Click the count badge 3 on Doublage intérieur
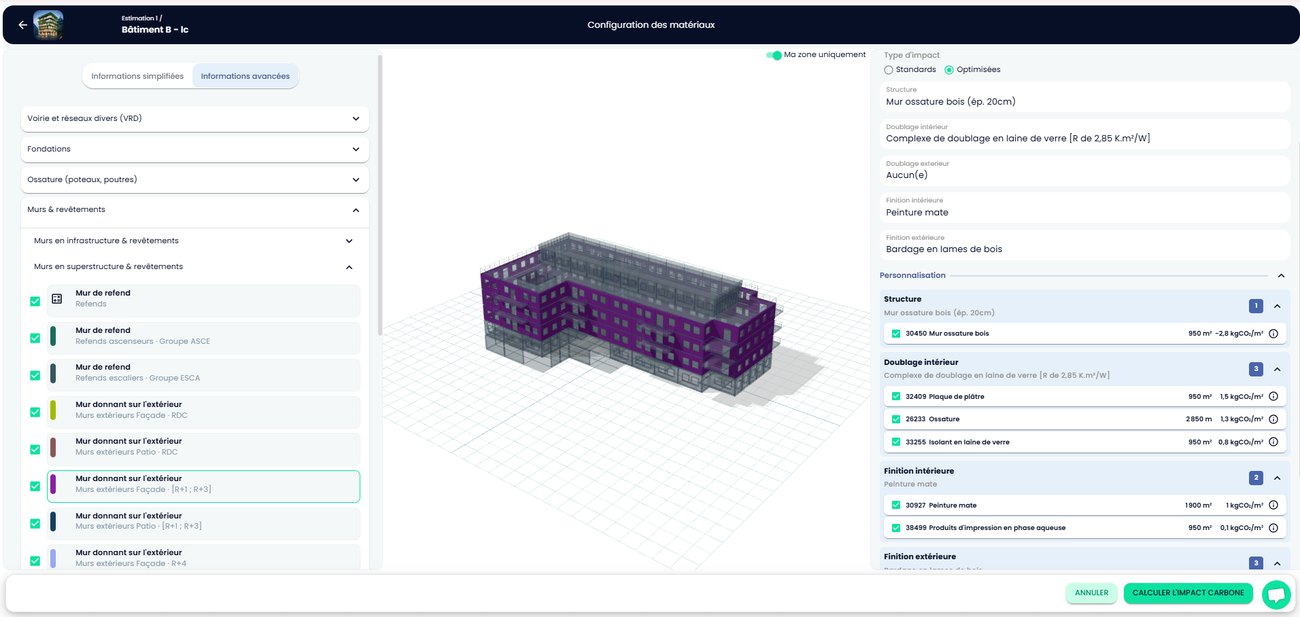 [x=1256, y=369]
